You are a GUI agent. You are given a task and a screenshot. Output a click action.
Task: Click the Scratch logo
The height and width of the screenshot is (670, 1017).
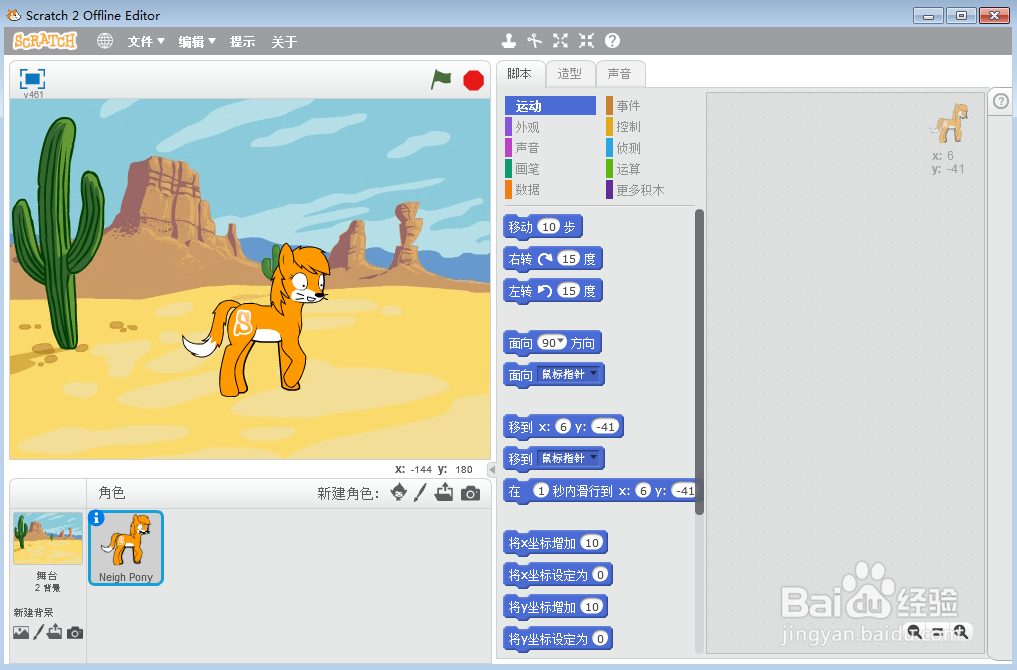click(x=45, y=41)
